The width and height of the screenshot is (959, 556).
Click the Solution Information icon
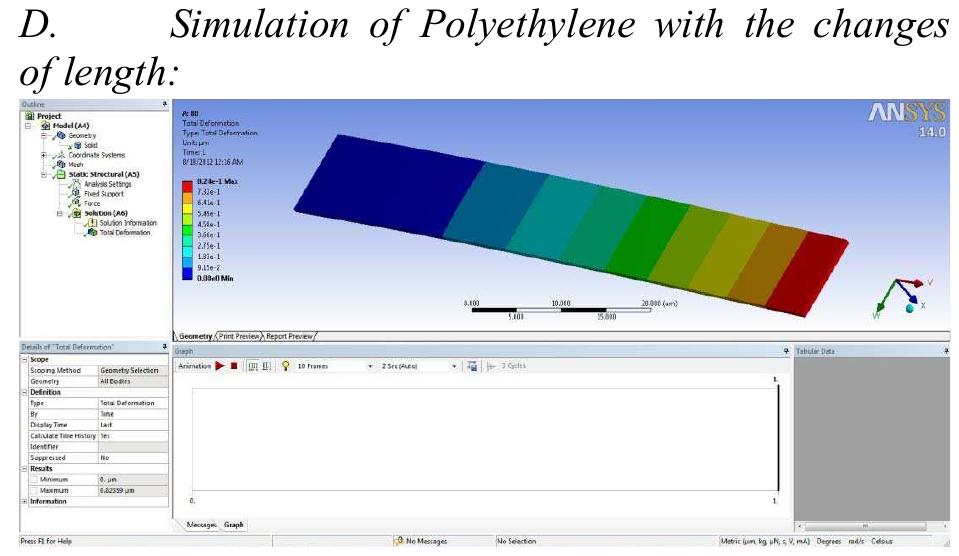click(x=92, y=223)
